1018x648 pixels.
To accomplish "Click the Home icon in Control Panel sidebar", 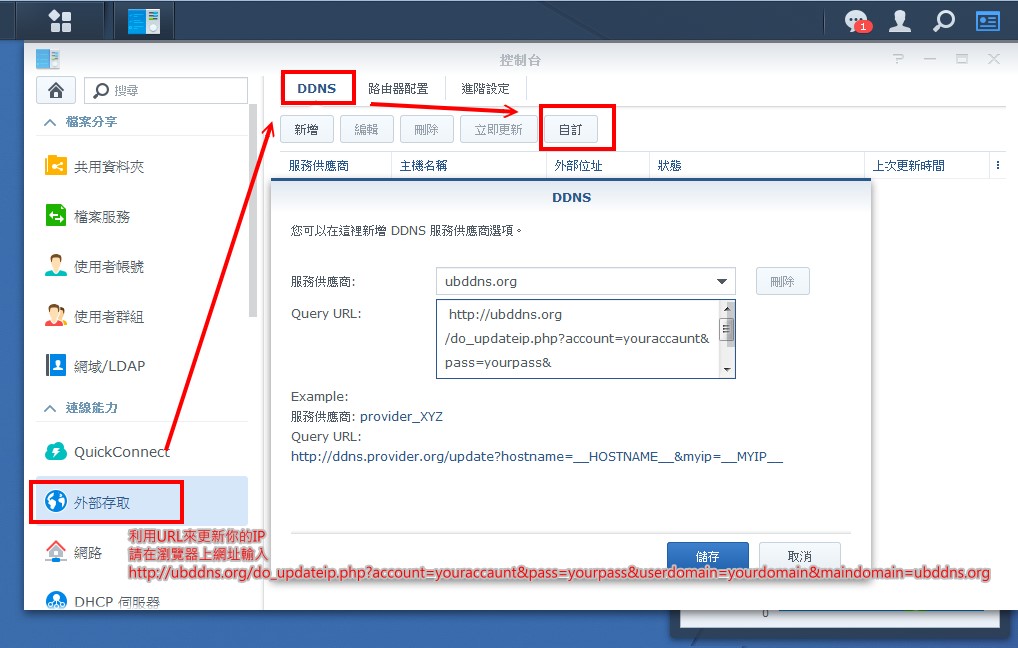I will pyautogui.click(x=55, y=90).
